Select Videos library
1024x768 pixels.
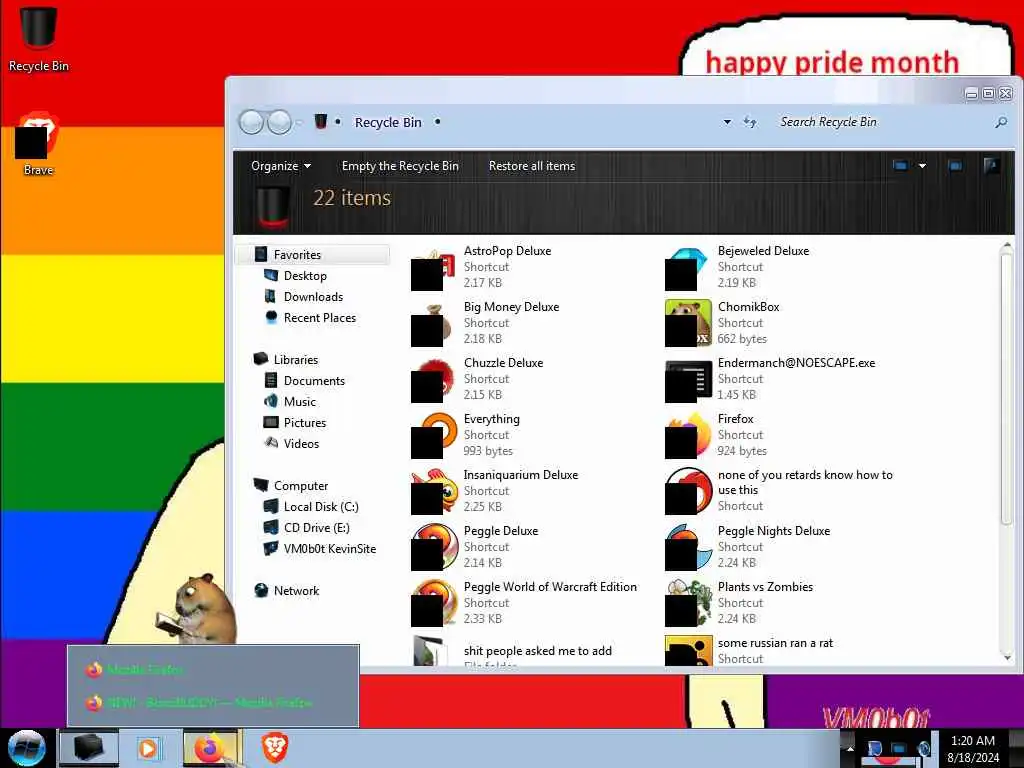pos(302,443)
